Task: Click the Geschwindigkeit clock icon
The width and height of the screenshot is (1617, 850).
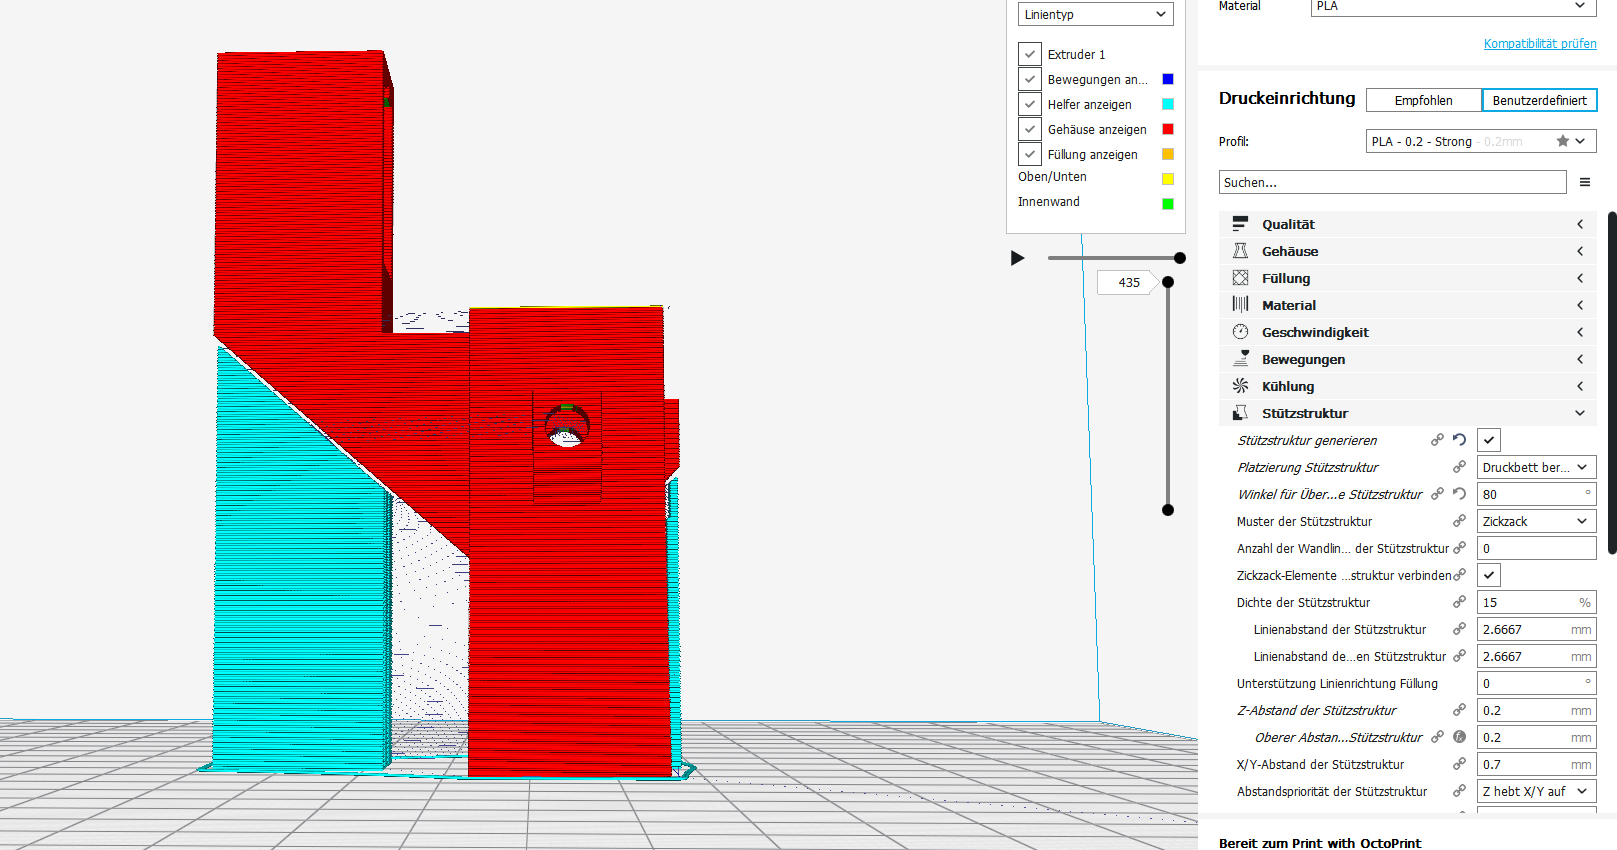Action: [1240, 332]
